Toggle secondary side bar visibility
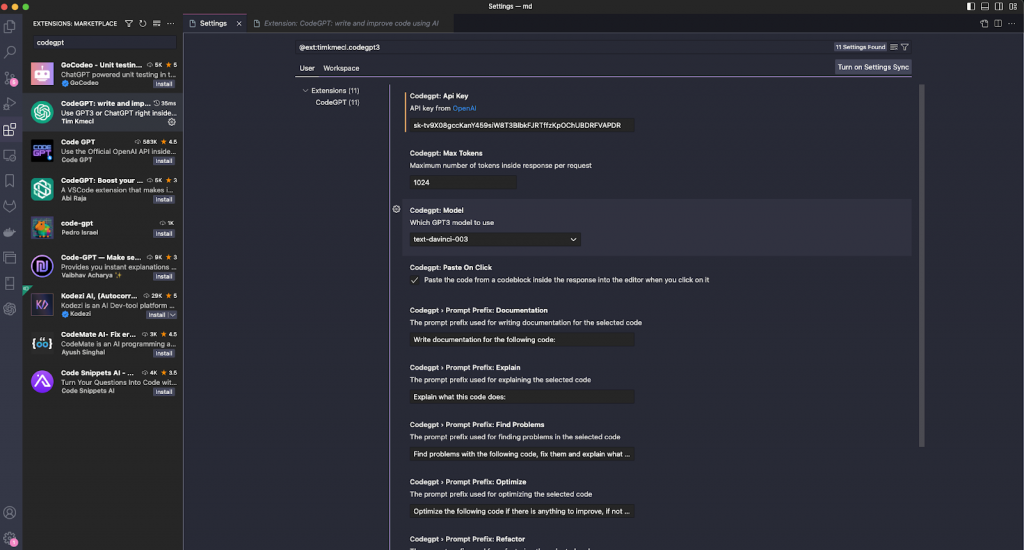1024x550 pixels. pyautogui.click(x=999, y=7)
